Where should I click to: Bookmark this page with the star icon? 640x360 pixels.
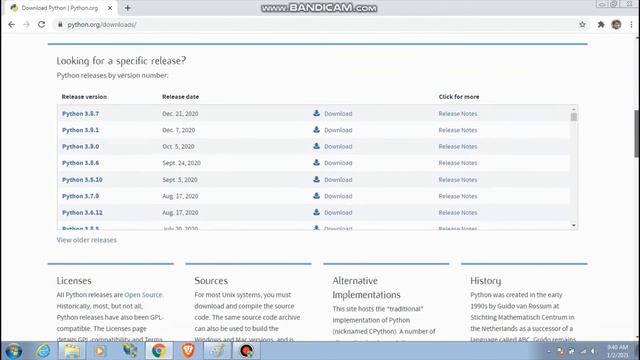click(582, 24)
